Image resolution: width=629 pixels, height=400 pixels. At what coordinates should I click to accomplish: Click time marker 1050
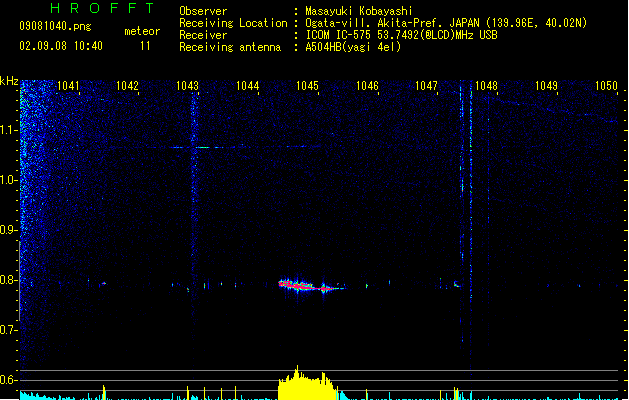[606, 86]
